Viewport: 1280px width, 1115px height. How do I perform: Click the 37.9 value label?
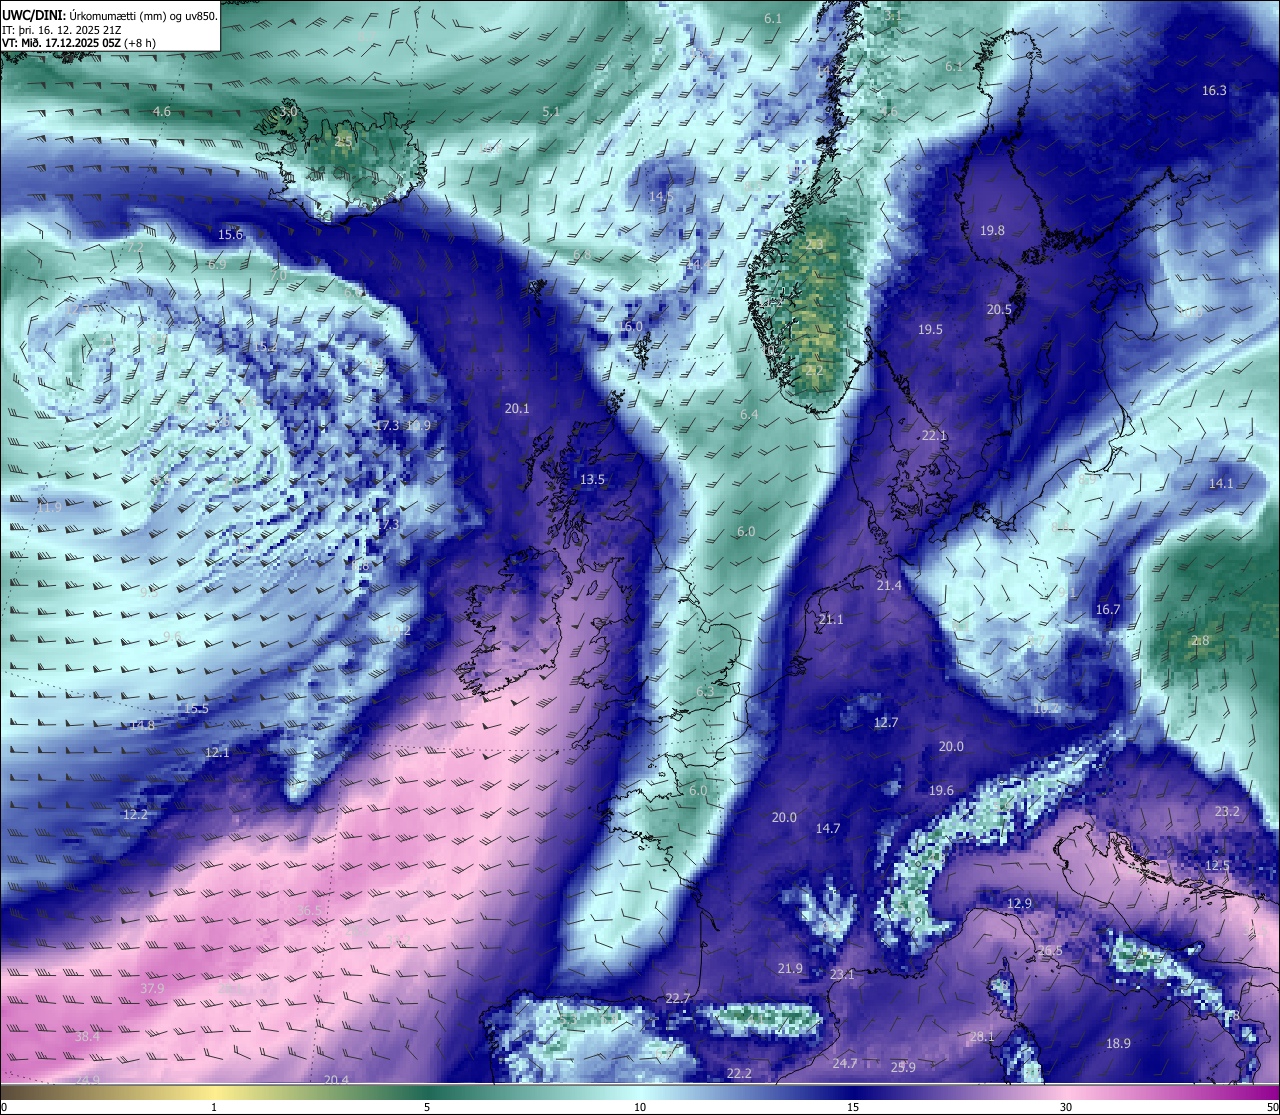point(151,988)
